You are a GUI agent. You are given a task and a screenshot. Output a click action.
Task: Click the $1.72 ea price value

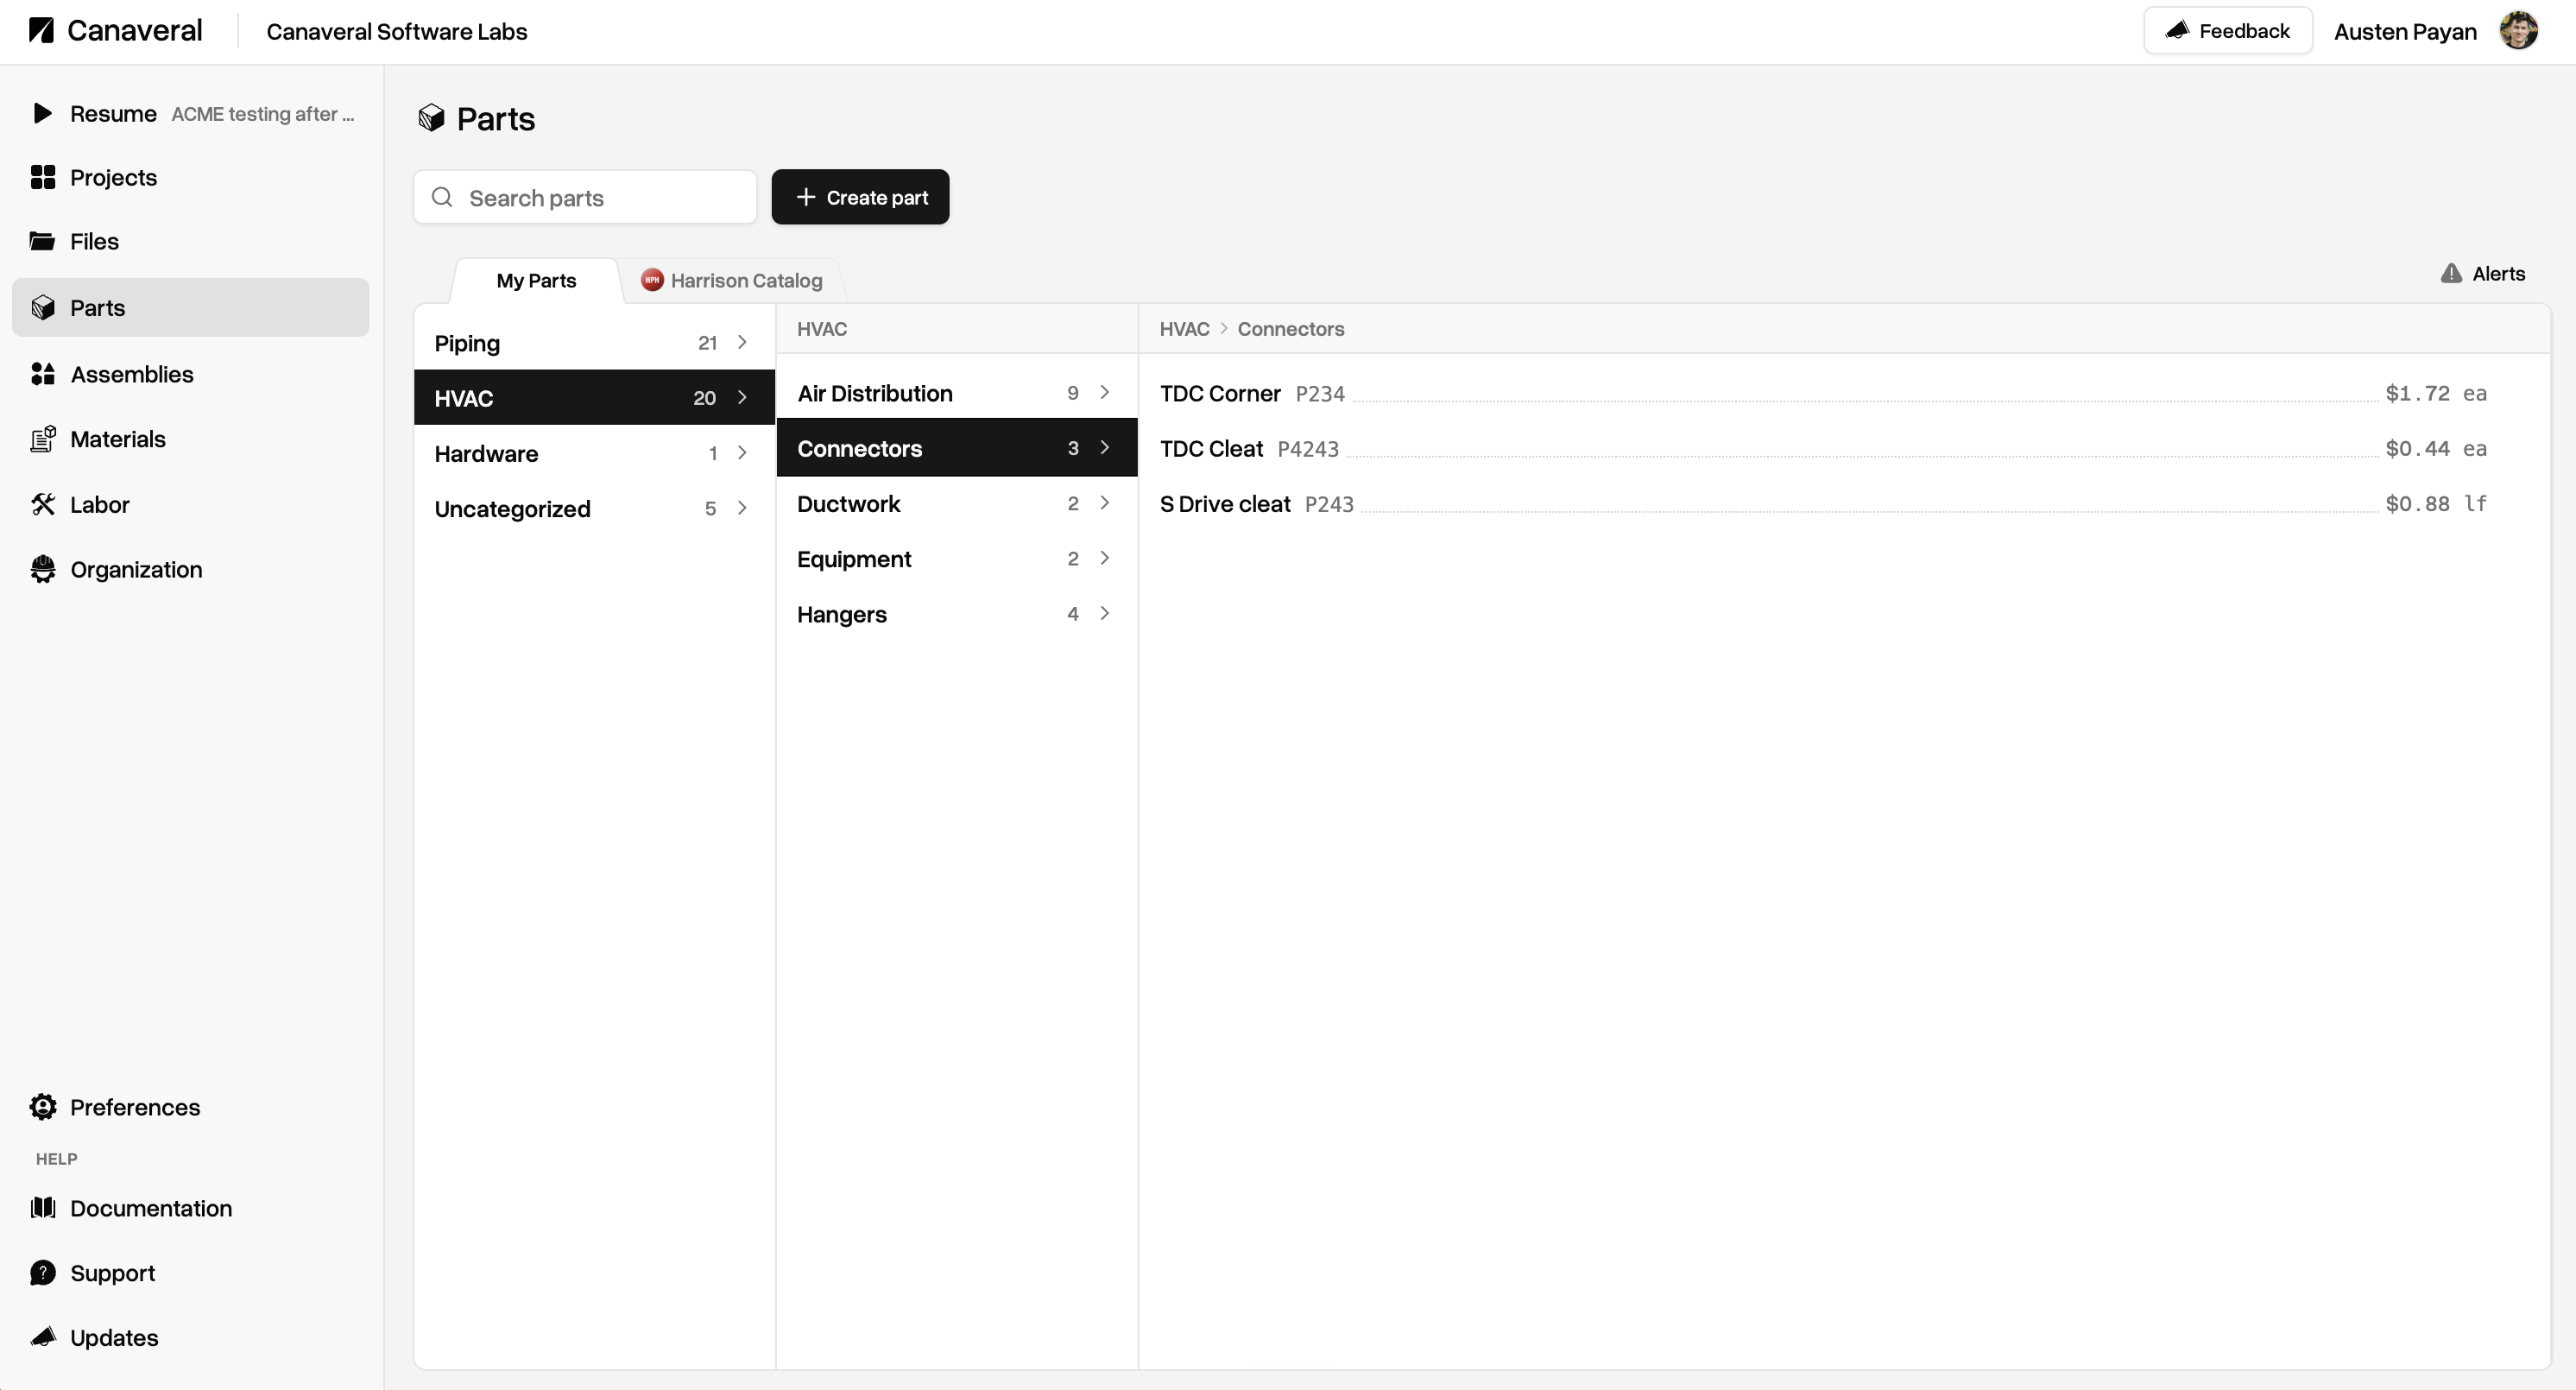click(2436, 393)
